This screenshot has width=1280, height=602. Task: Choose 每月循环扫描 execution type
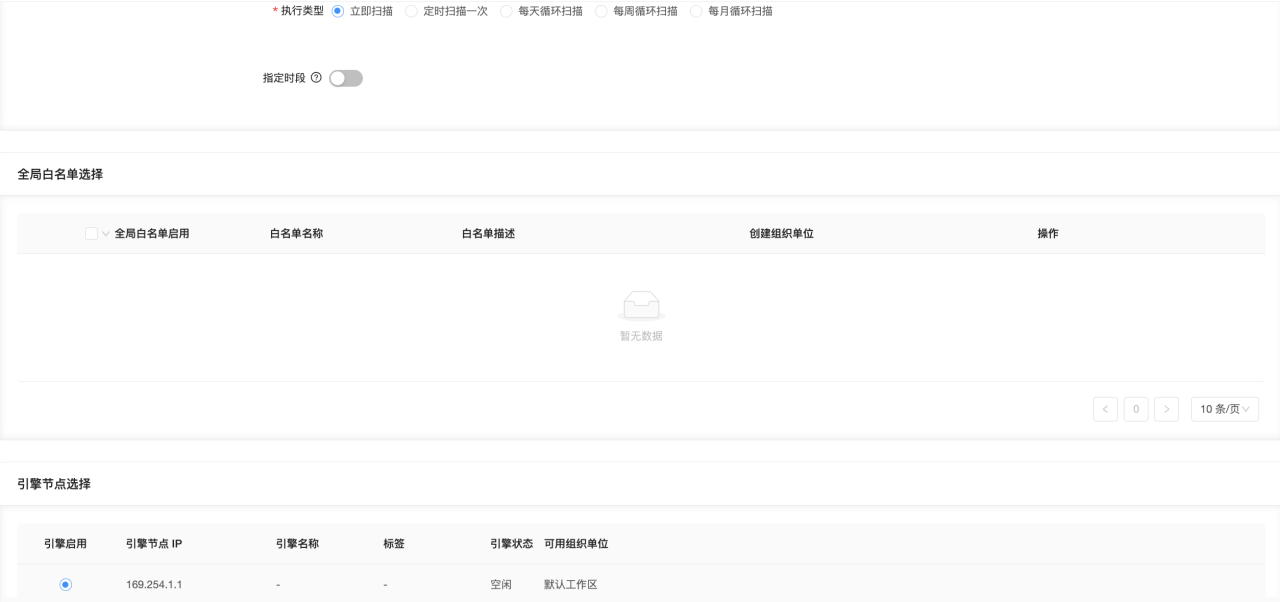click(696, 11)
